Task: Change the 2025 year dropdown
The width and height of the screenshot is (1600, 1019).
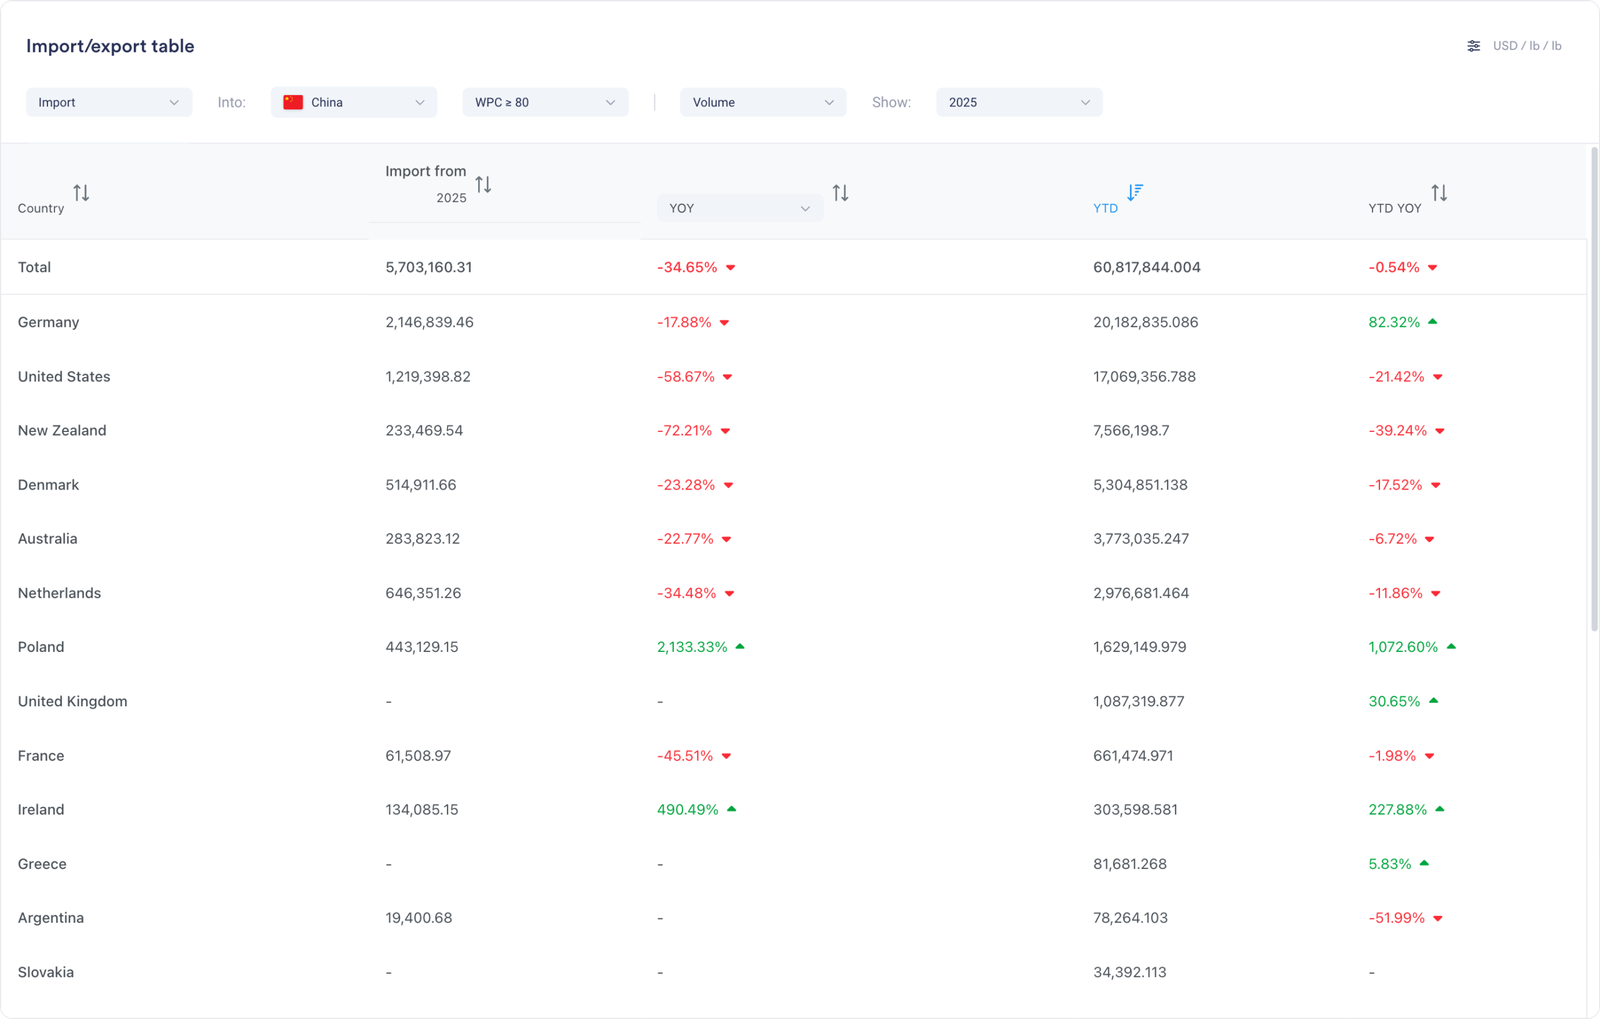Action: [x=1019, y=102]
